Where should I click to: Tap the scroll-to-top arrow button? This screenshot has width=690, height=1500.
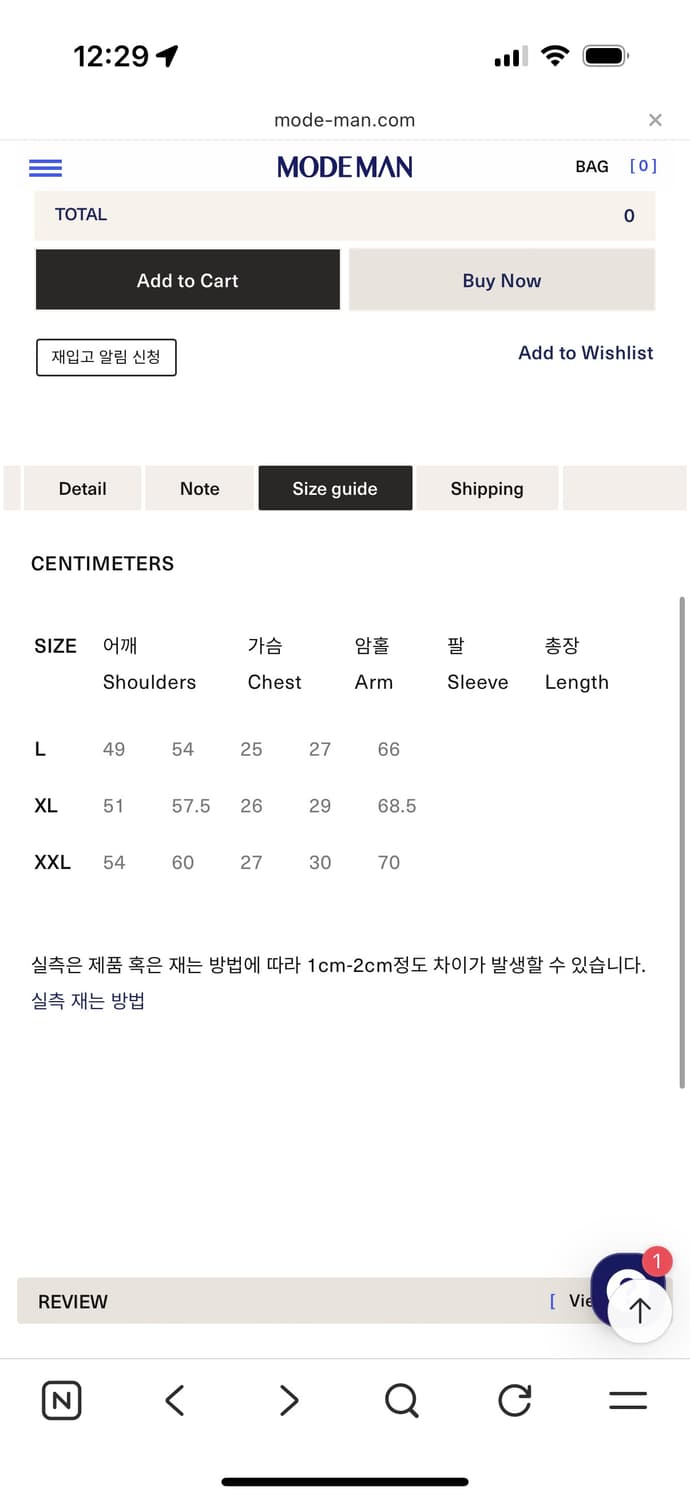click(639, 1308)
